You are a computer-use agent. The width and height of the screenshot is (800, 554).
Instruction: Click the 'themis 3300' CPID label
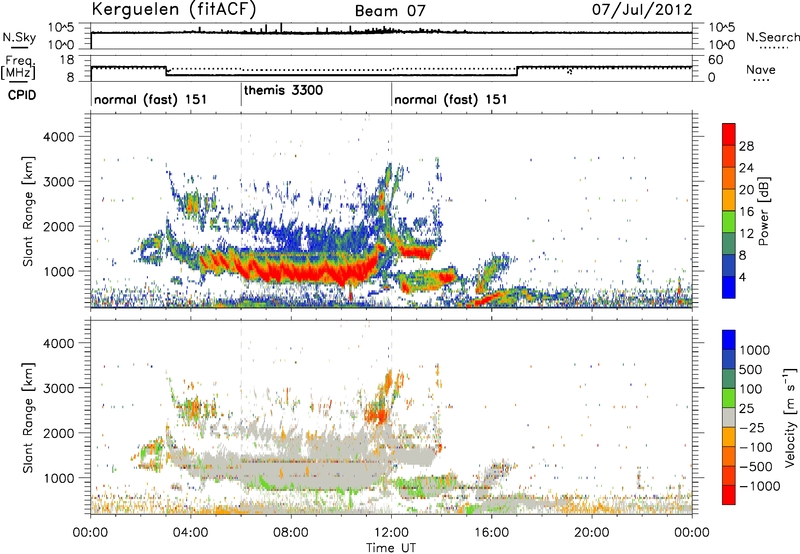coord(283,90)
